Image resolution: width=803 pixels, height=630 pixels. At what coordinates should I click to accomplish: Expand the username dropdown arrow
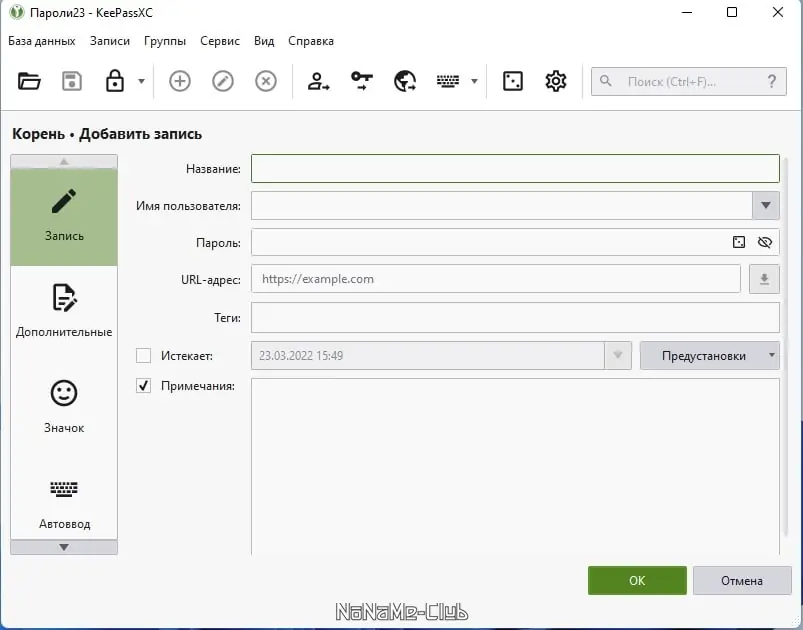[766, 205]
